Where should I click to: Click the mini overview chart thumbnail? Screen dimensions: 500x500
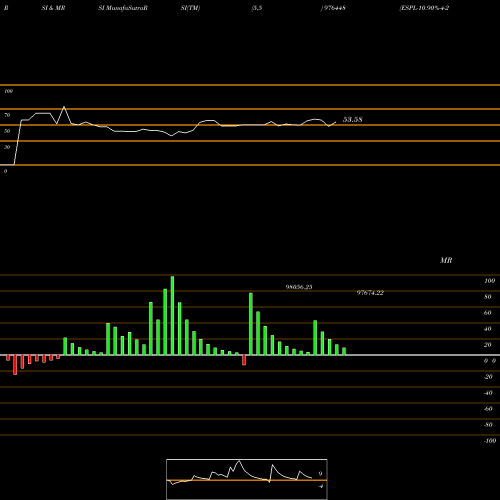point(247,479)
